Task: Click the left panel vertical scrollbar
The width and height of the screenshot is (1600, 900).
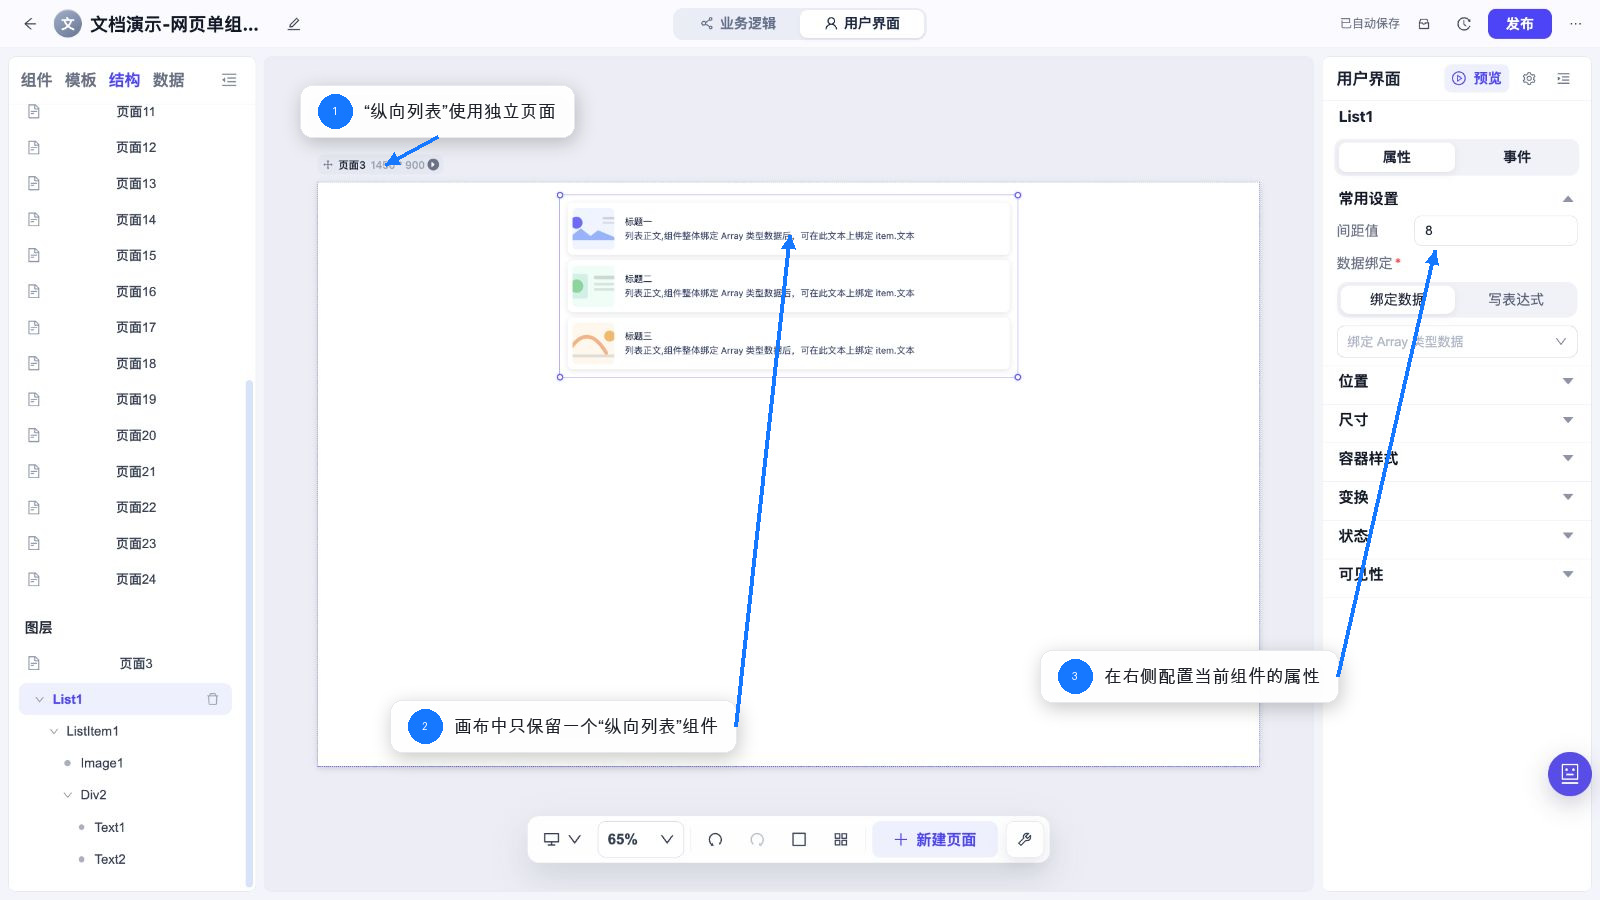Action: (249, 633)
